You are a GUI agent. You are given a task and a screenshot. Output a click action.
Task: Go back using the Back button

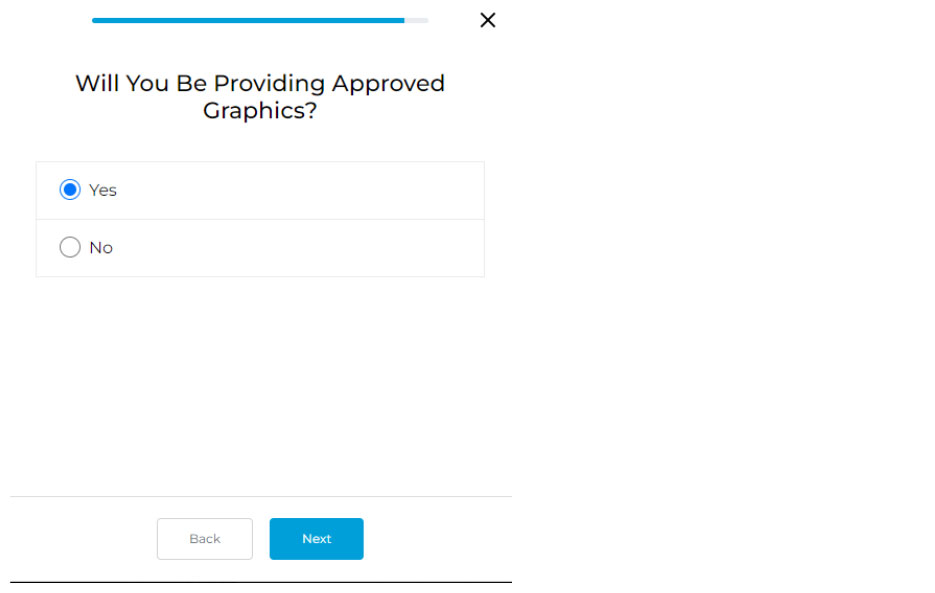[204, 539]
